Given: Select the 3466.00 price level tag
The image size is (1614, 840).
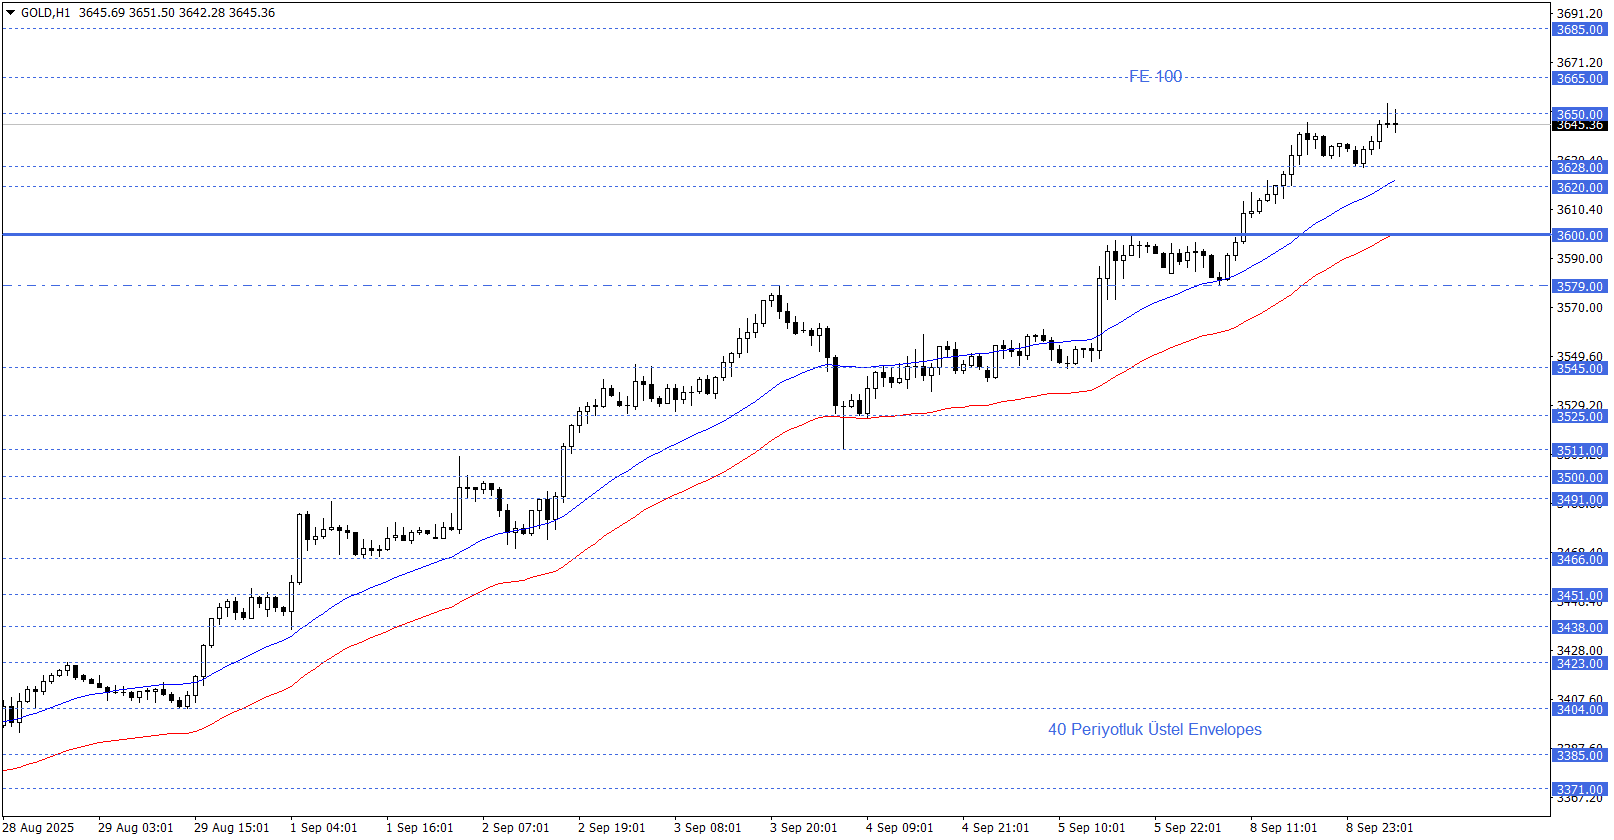Looking at the screenshot, I should click(x=1579, y=559).
